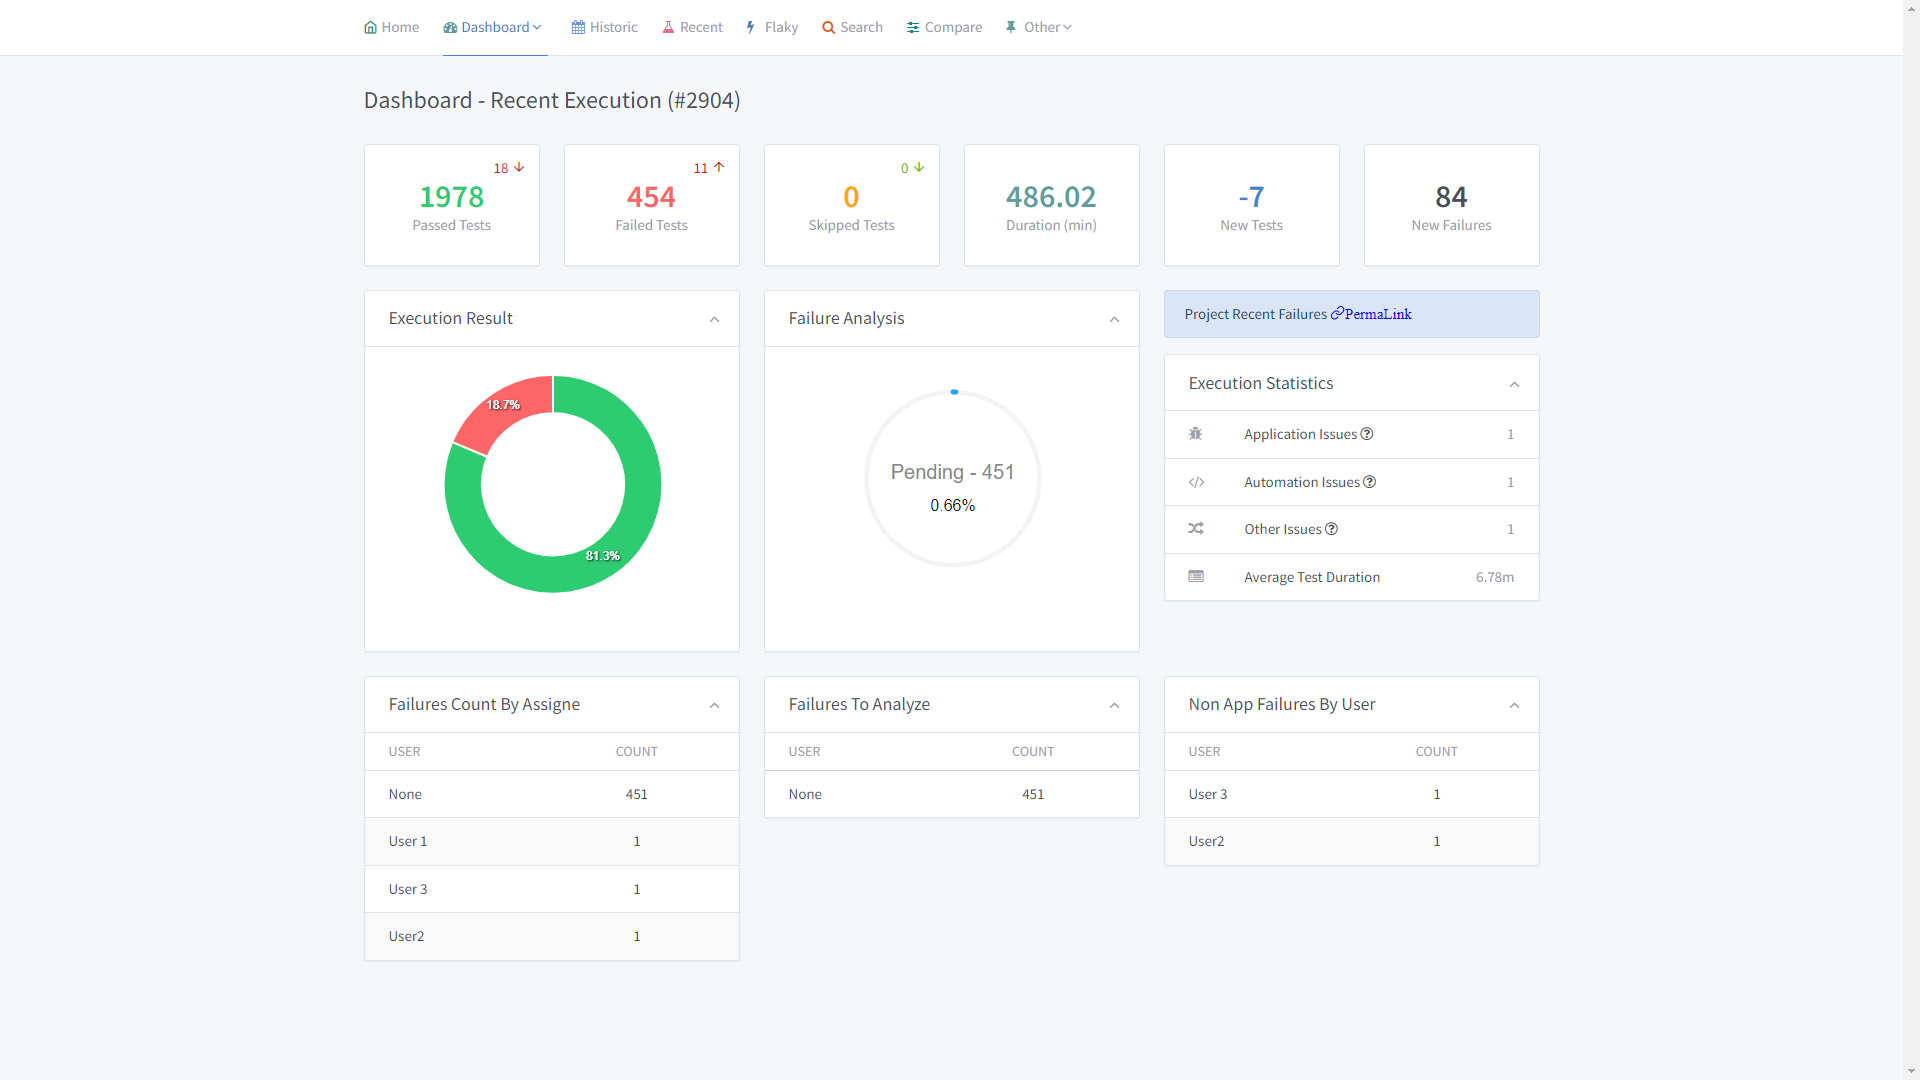Collapse the Execution Statistics panel
Viewport: 1920px width, 1080px height.
[1514, 385]
